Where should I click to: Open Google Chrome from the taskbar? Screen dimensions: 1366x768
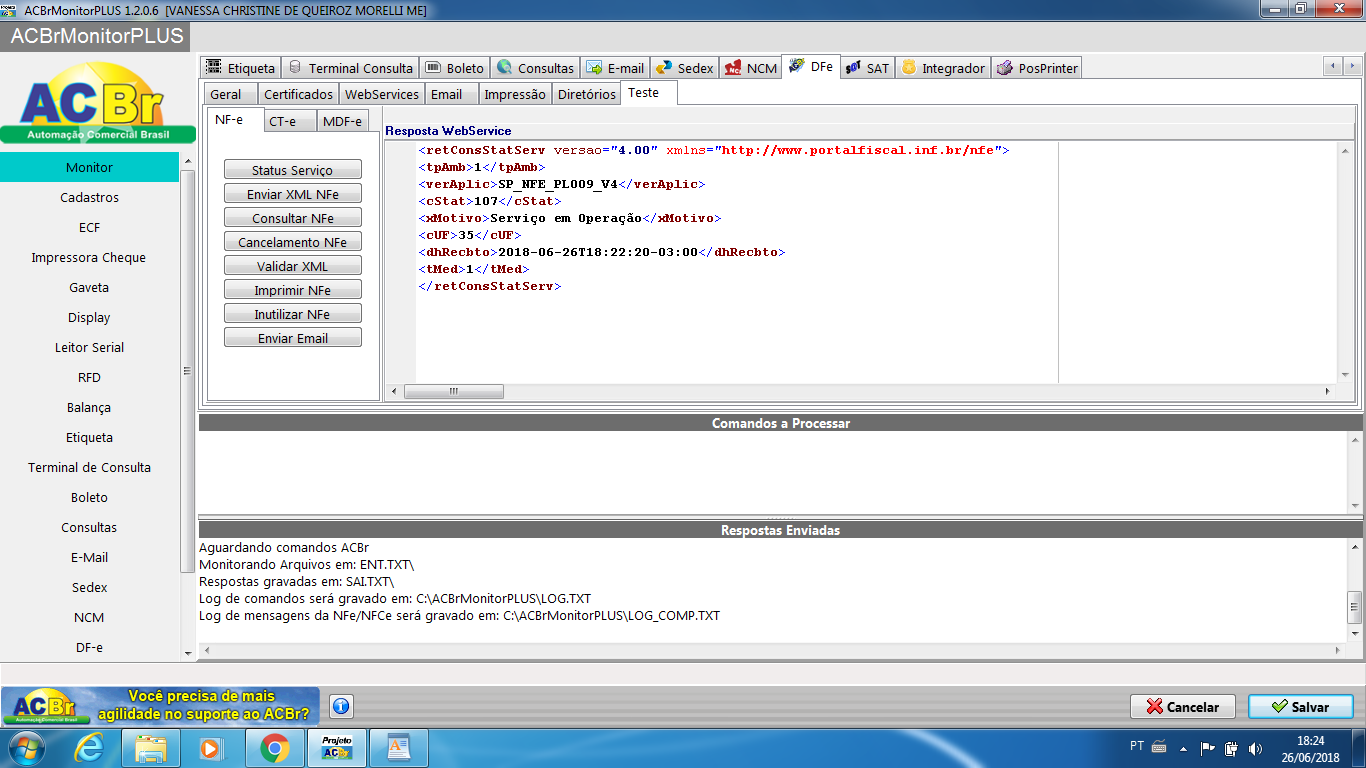pos(275,748)
